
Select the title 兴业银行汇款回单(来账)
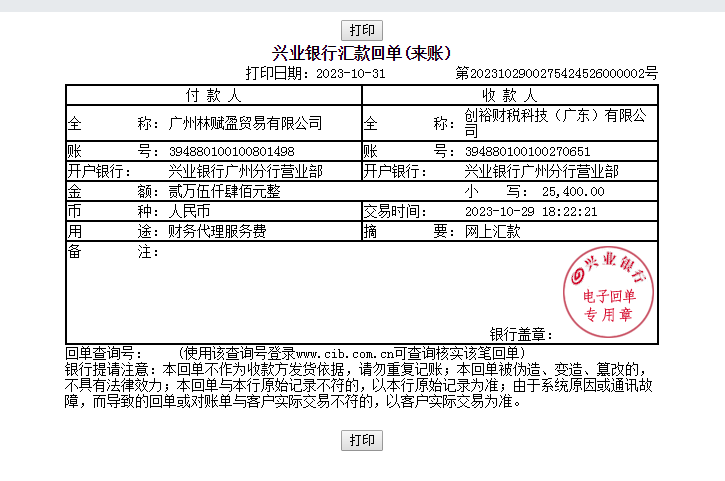click(x=361, y=53)
